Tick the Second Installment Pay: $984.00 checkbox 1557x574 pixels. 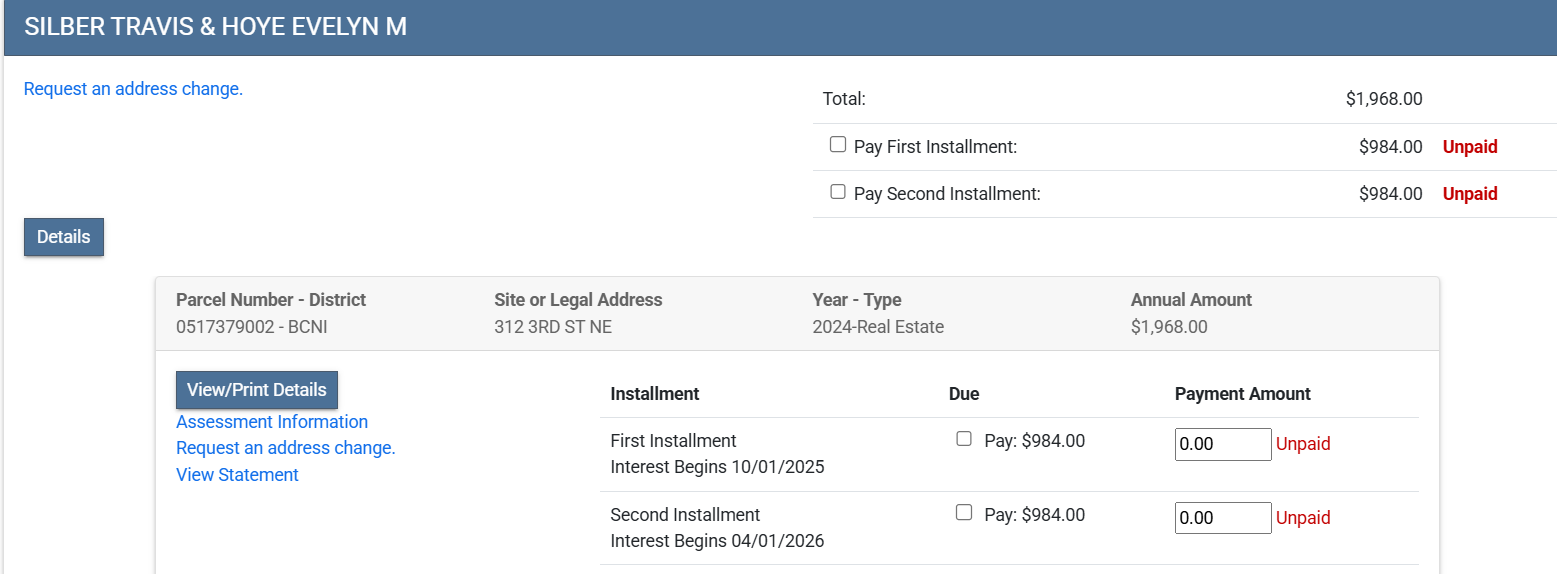point(964,513)
